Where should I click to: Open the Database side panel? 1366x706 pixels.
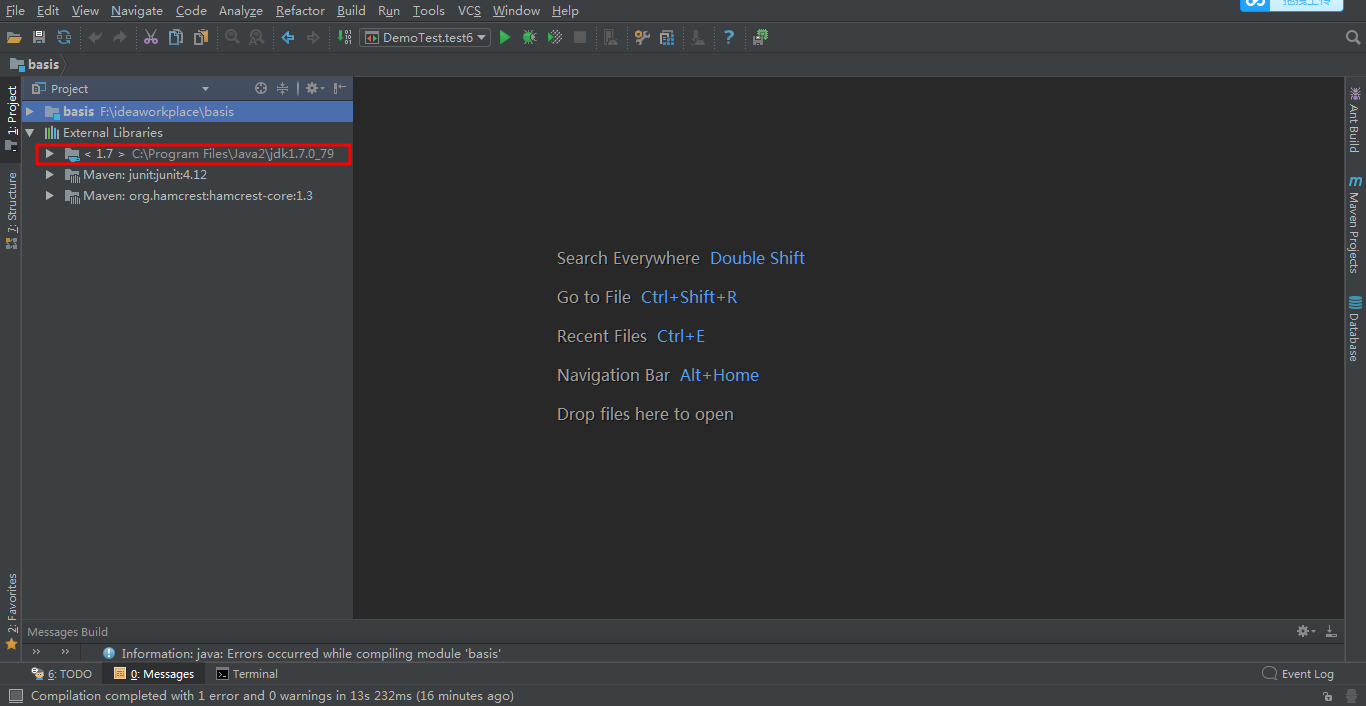coord(1354,329)
